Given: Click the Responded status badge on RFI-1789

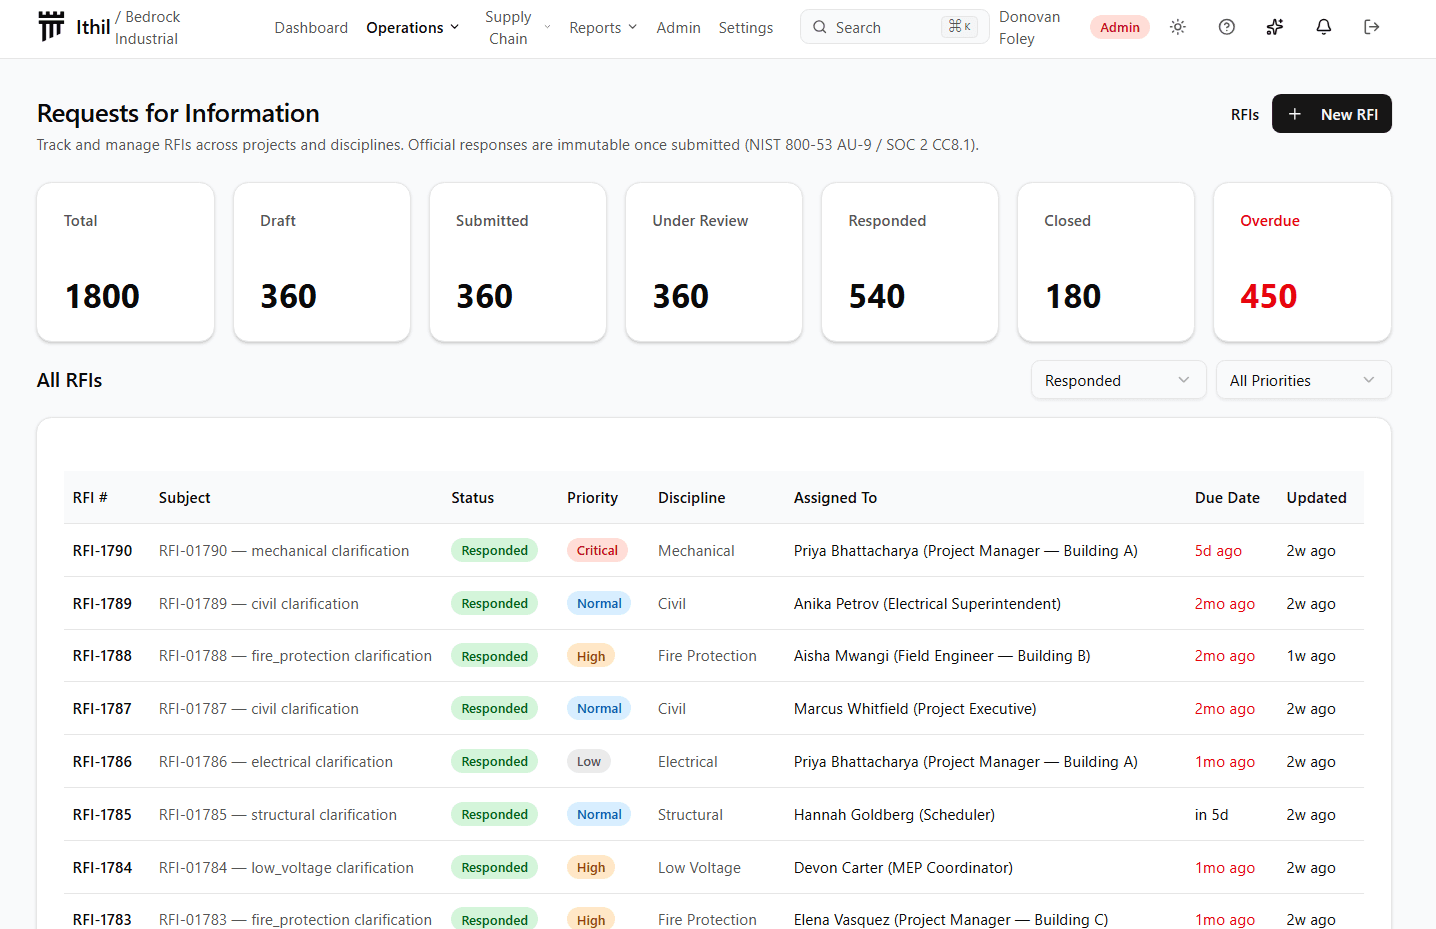Looking at the screenshot, I should click(495, 604).
